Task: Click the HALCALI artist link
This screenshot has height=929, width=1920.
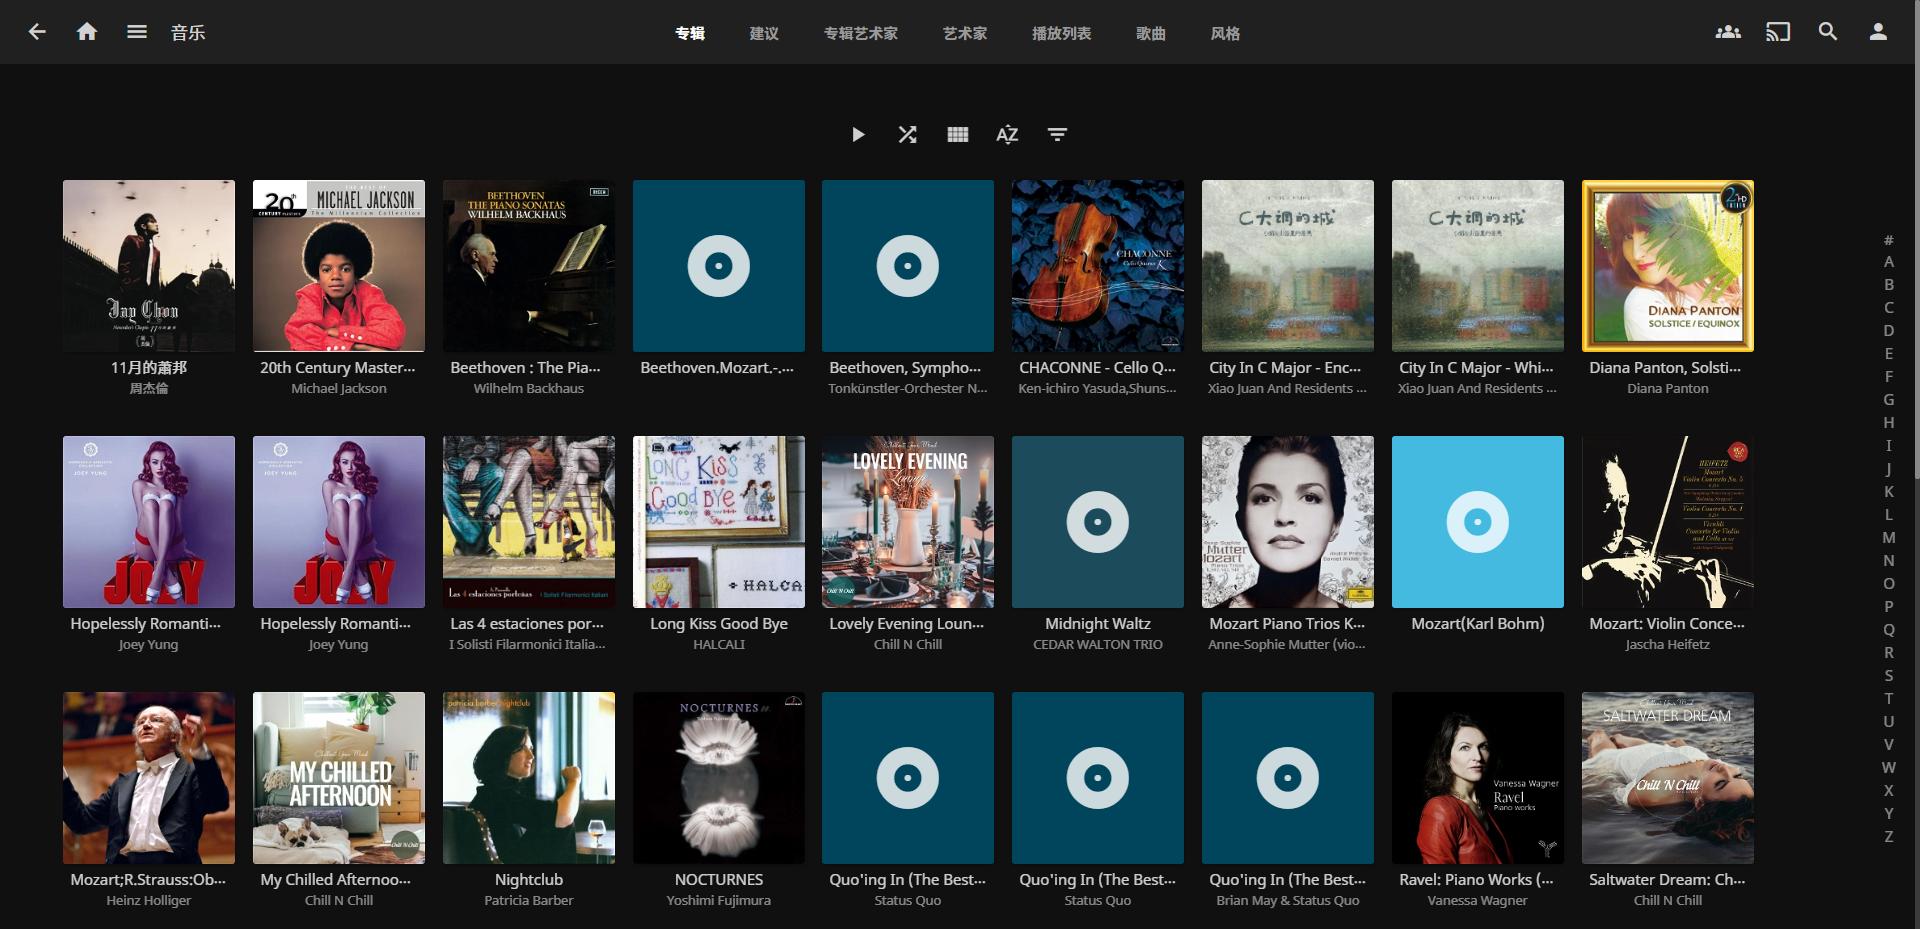Action: click(719, 645)
